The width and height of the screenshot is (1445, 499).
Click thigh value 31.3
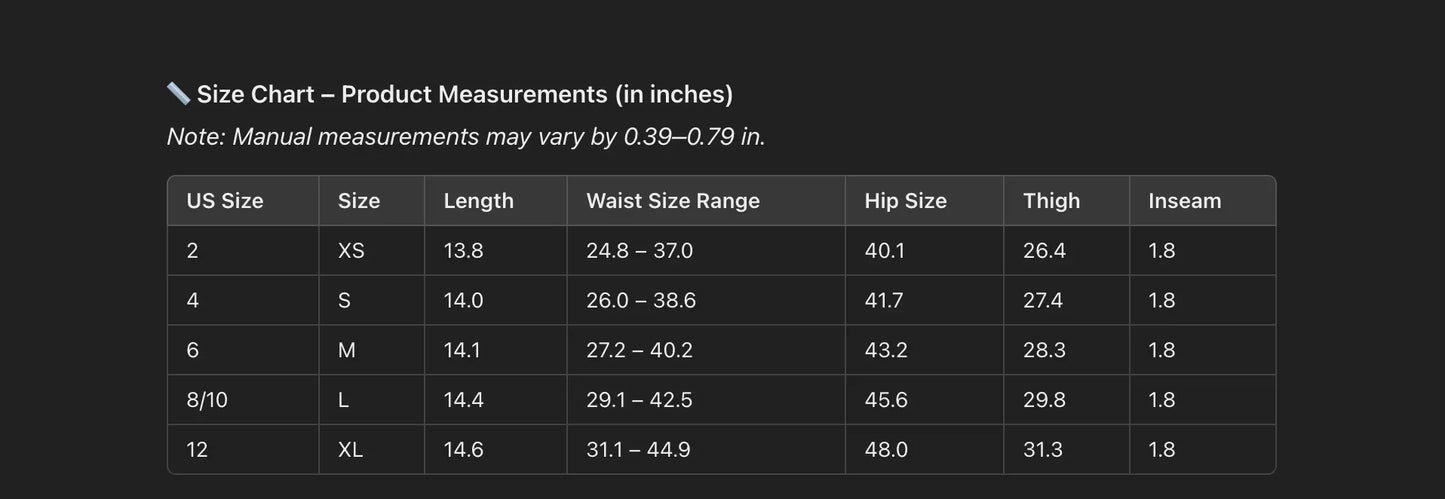[x=1043, y=450]
